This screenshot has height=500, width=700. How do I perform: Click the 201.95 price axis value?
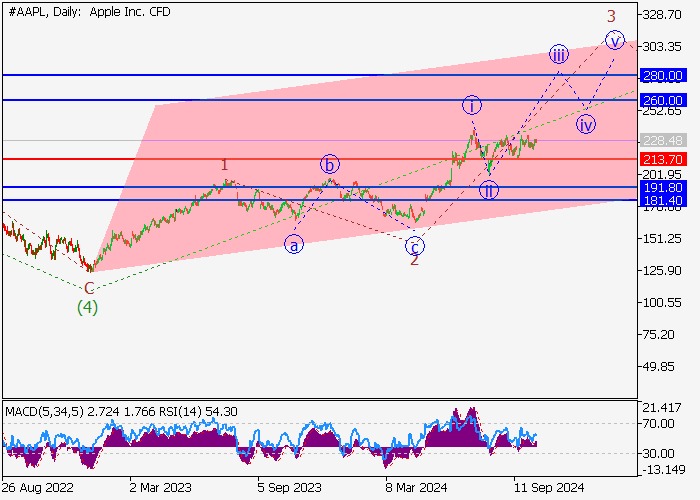coord(662,175)
